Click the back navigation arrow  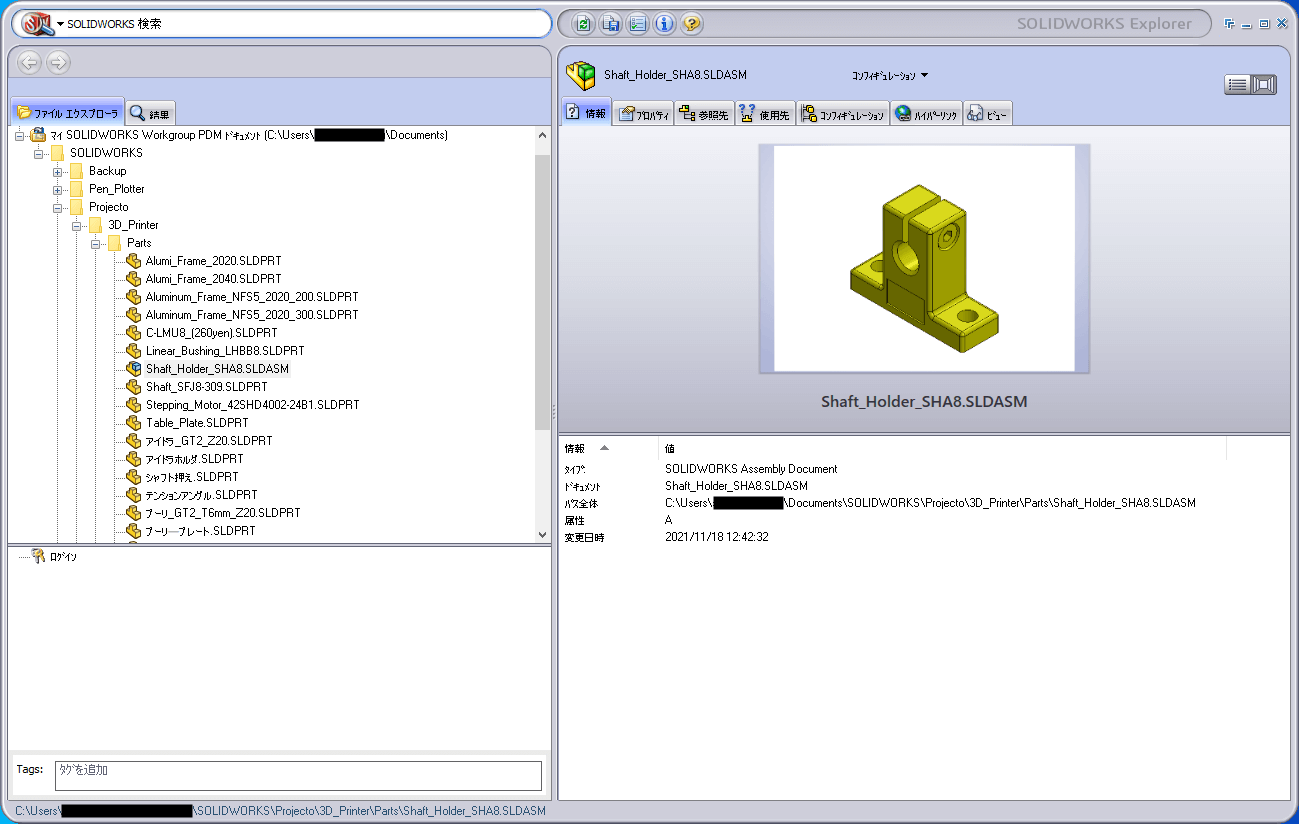[x=28, y=62]
